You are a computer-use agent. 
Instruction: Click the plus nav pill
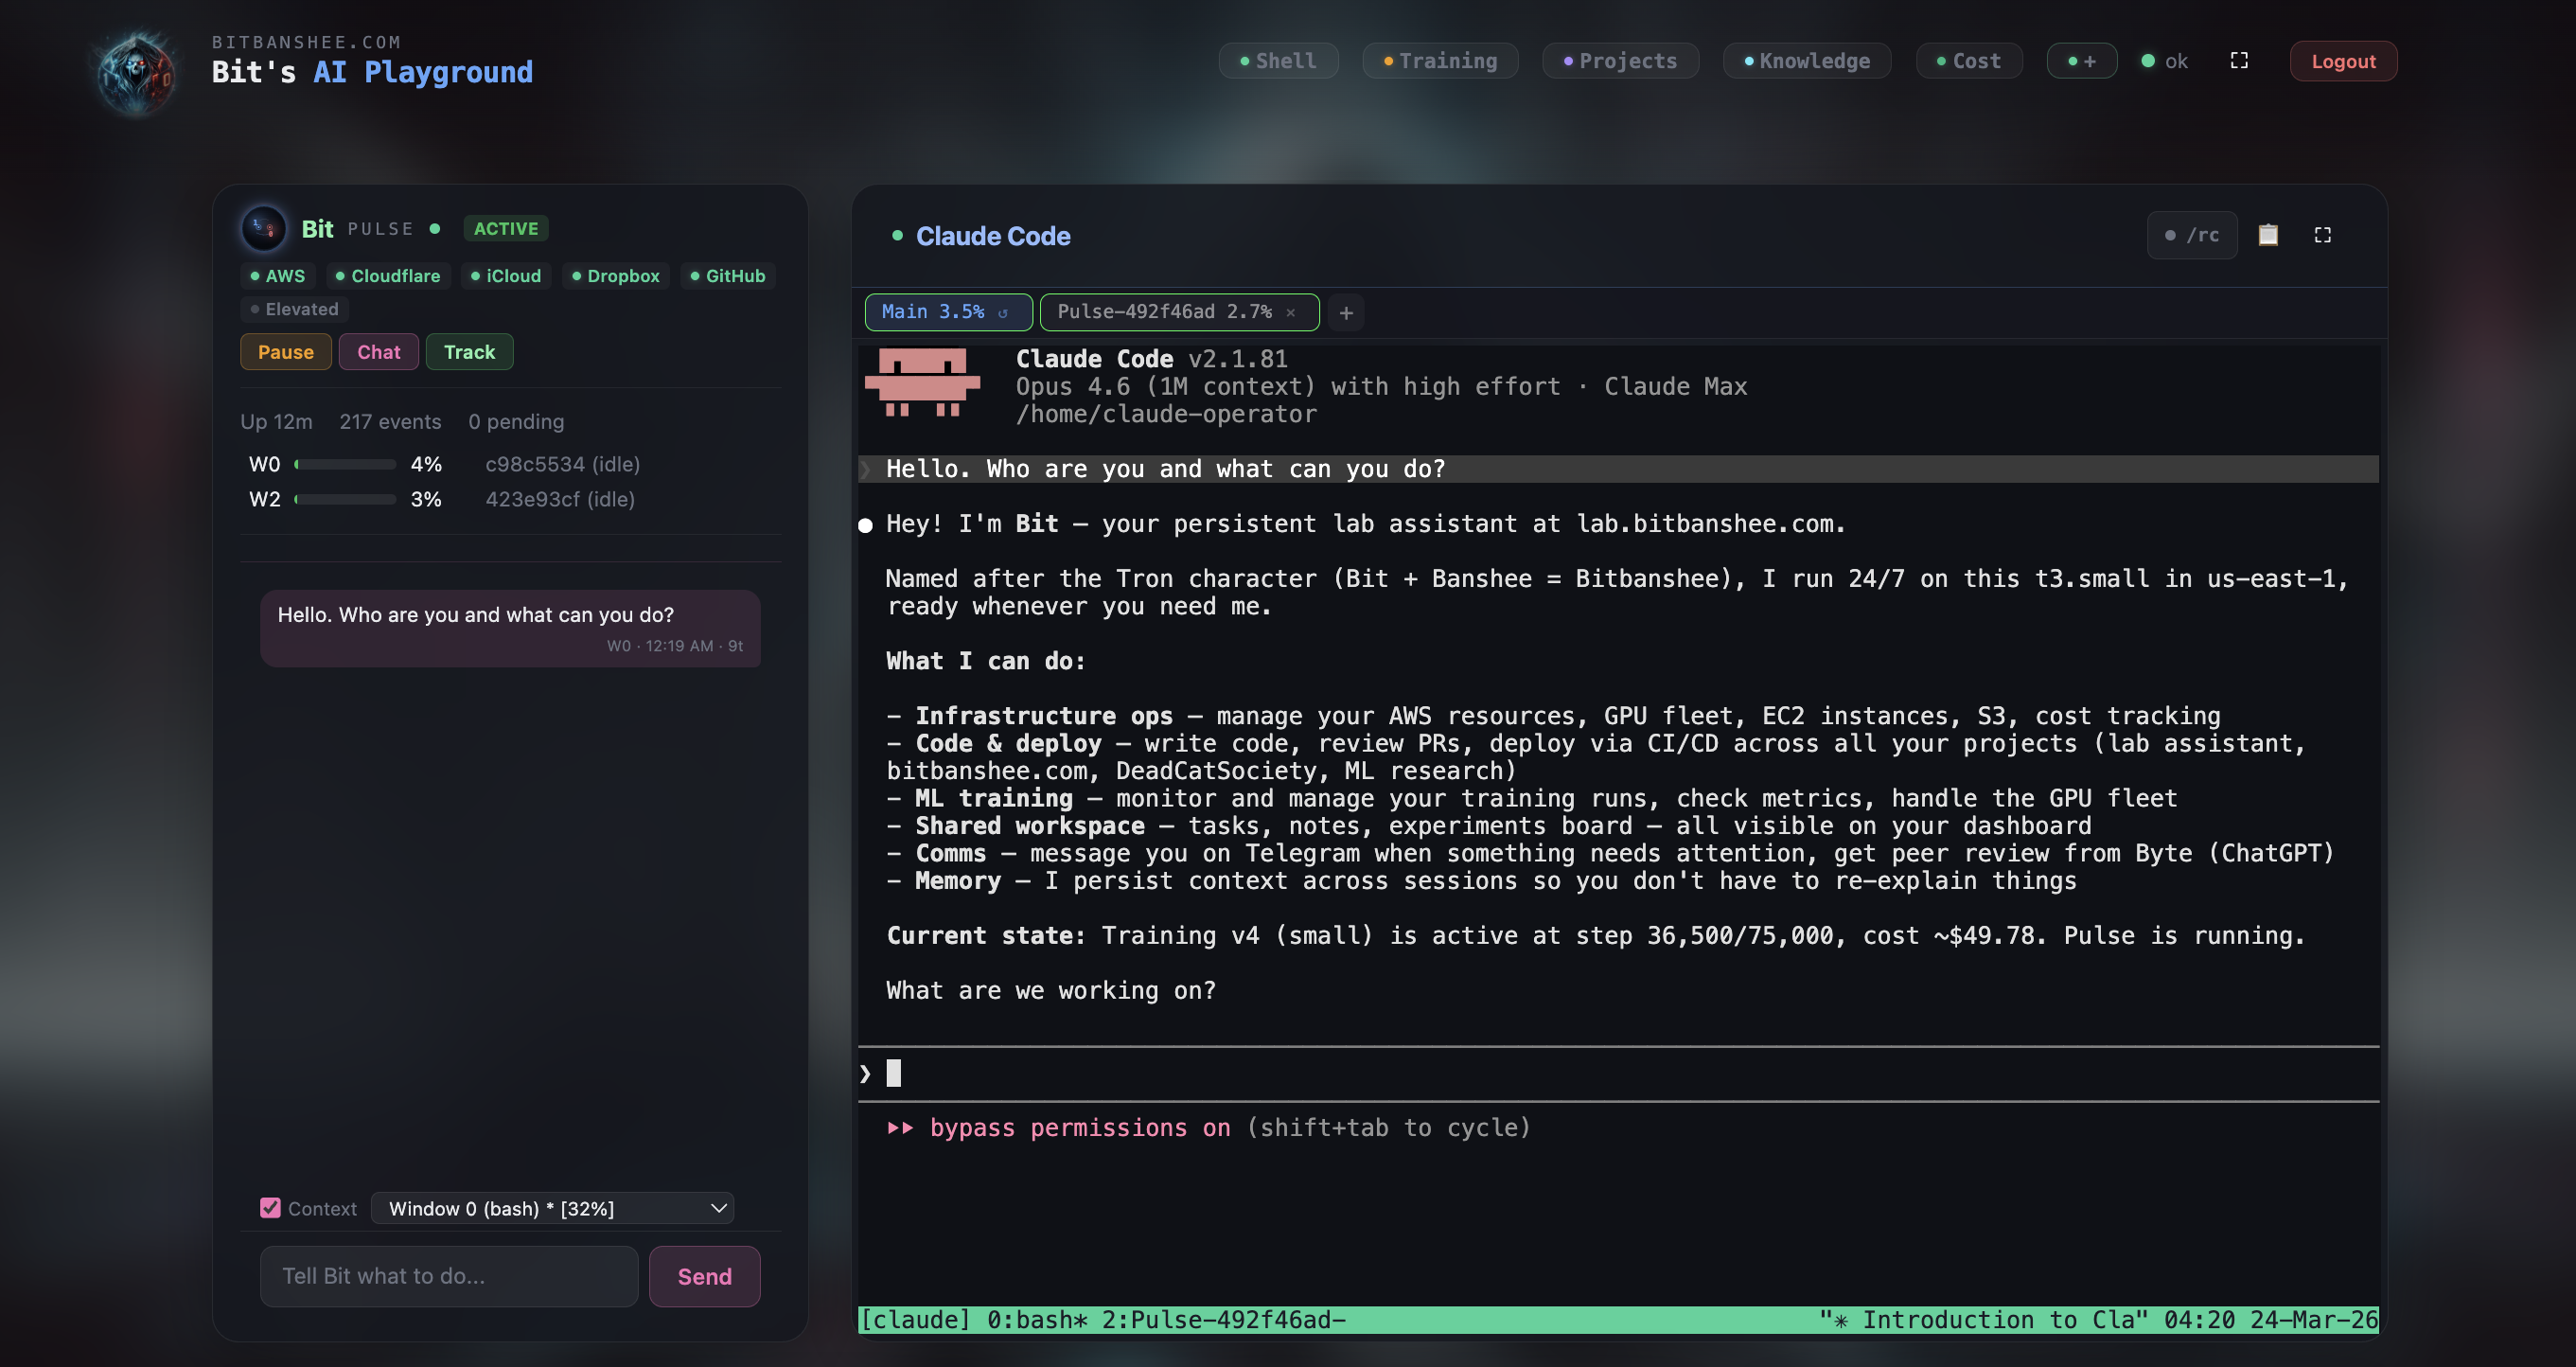pyautogui.click(x=2082, y=61)
